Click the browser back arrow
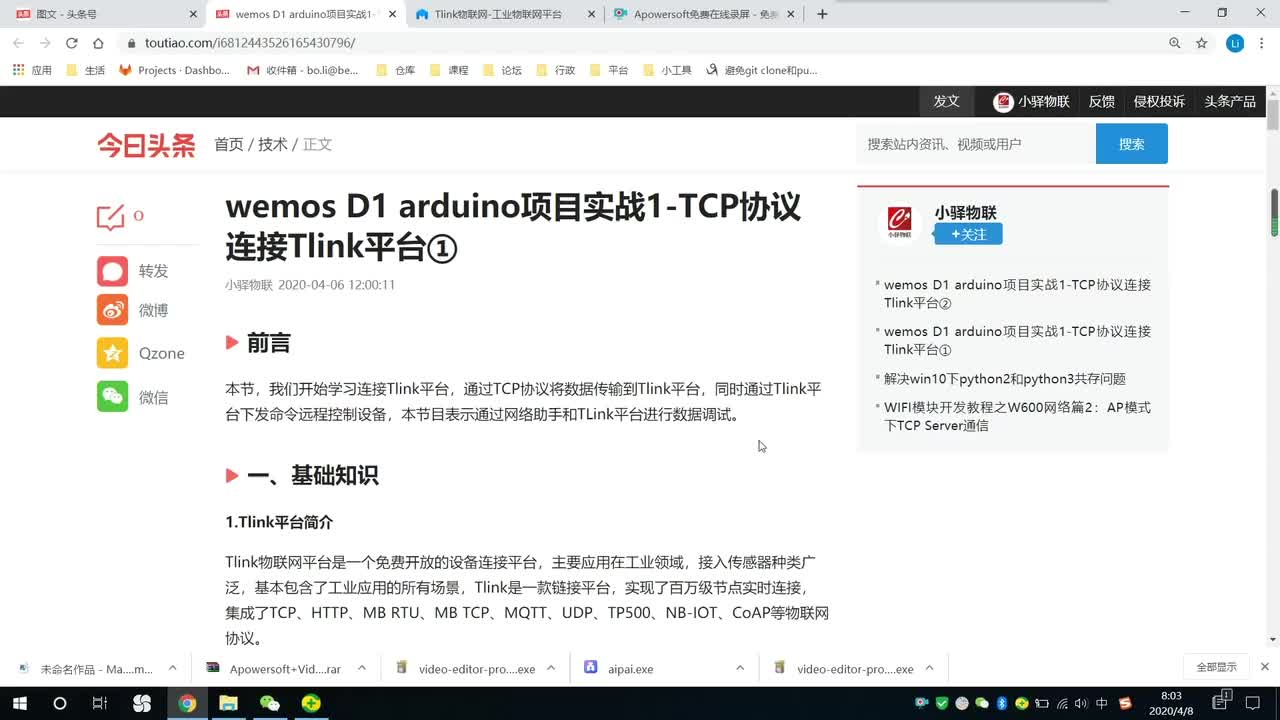Screen dimensions: 1280x720 pyautogui.click(x=18, y=43)
